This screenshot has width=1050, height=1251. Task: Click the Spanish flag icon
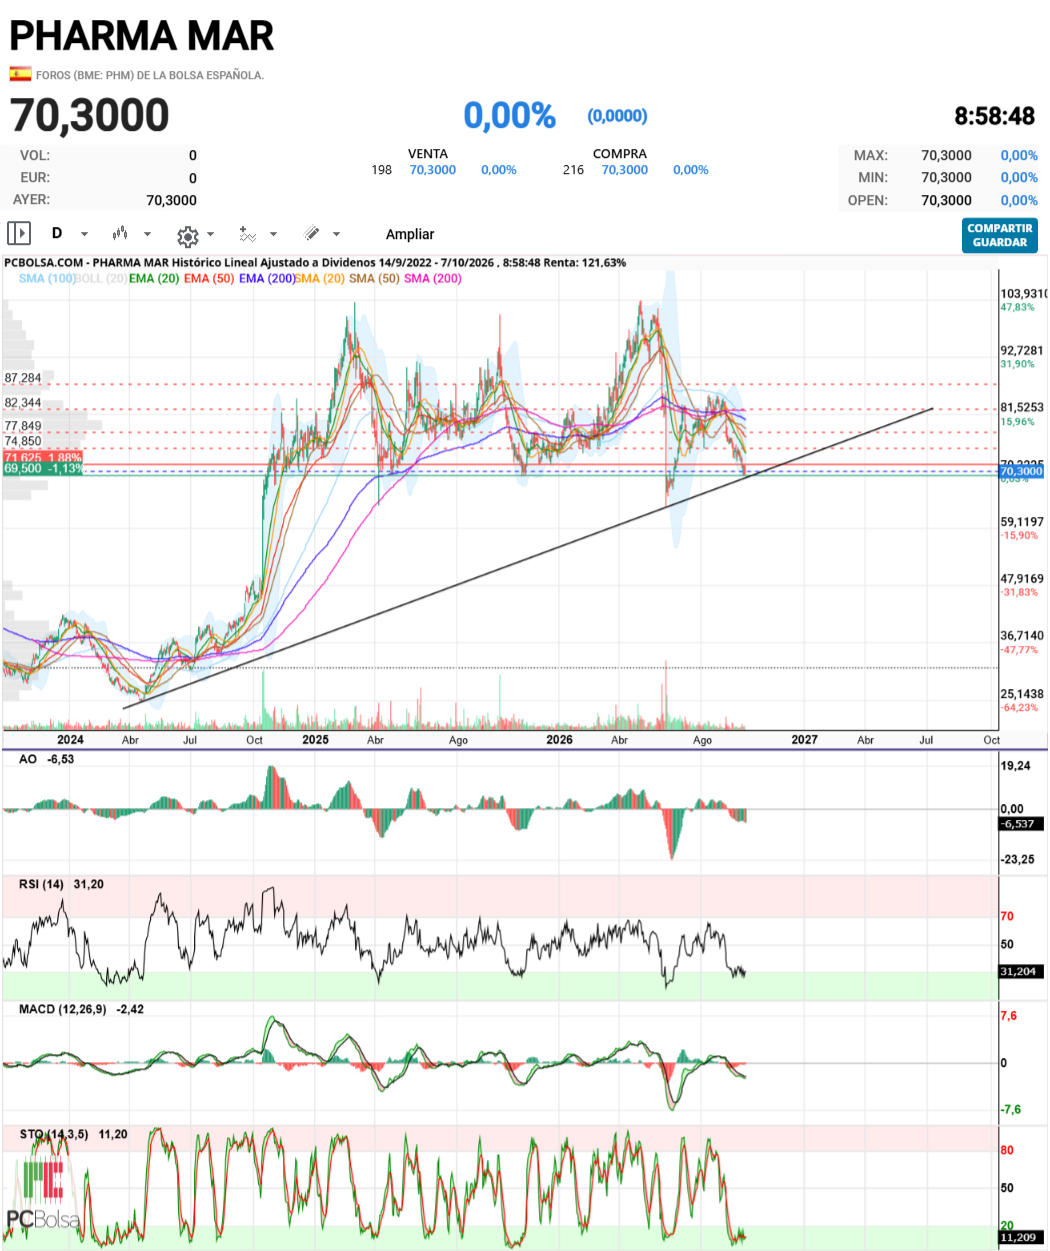point(20,74)
